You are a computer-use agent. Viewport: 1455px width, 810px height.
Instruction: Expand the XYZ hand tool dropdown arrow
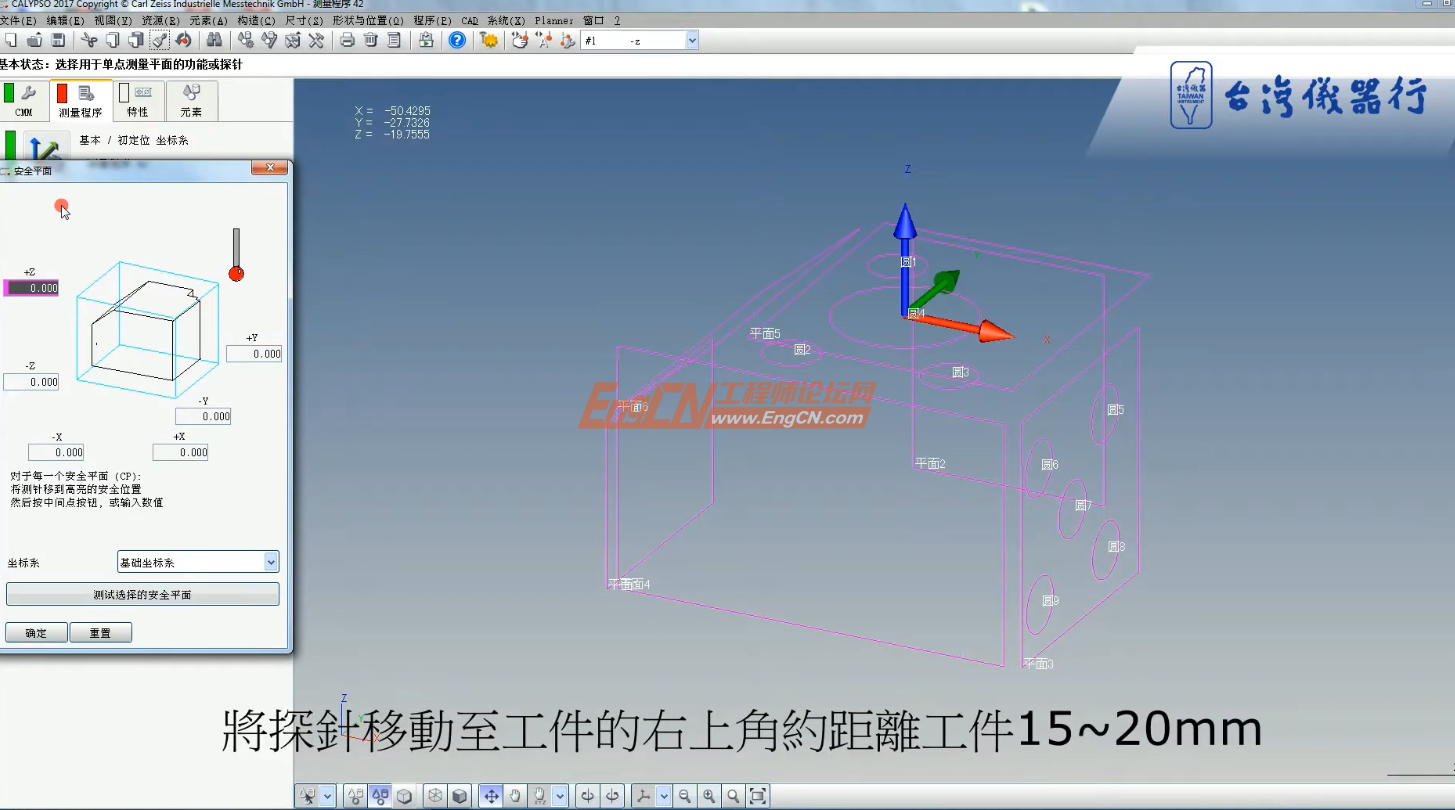point(558,795)
